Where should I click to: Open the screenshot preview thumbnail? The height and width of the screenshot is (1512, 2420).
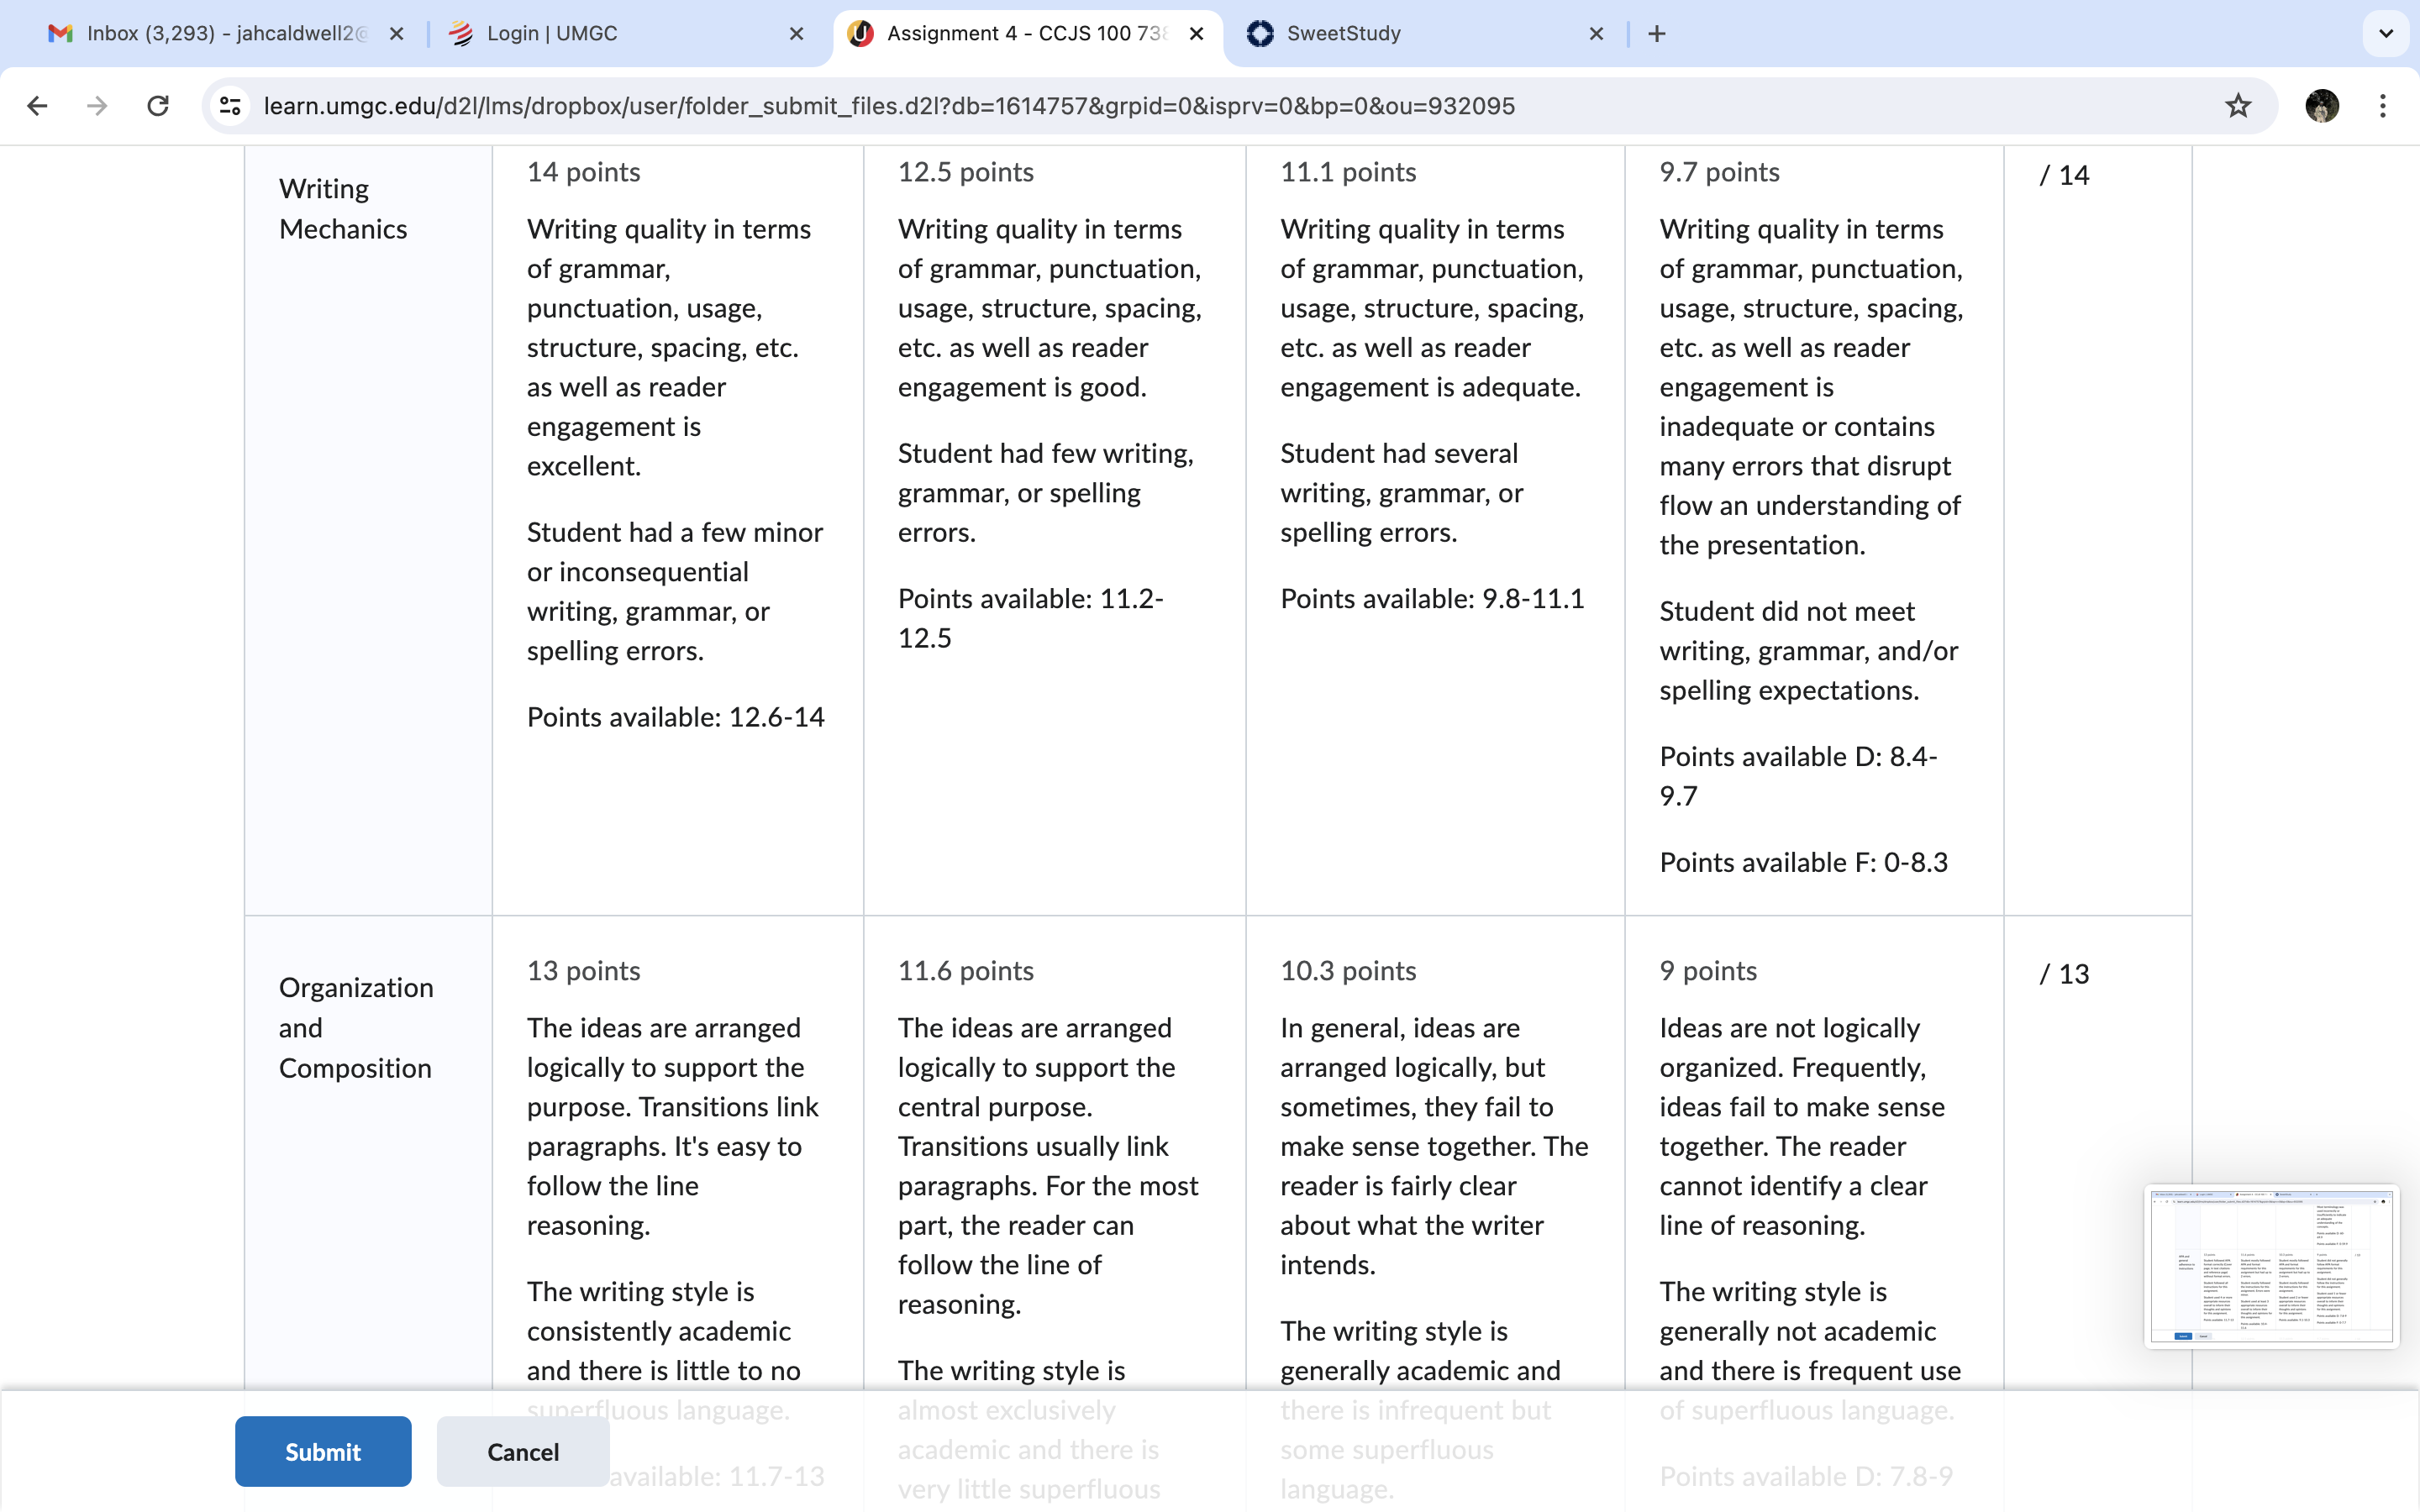[2271, 1266]
